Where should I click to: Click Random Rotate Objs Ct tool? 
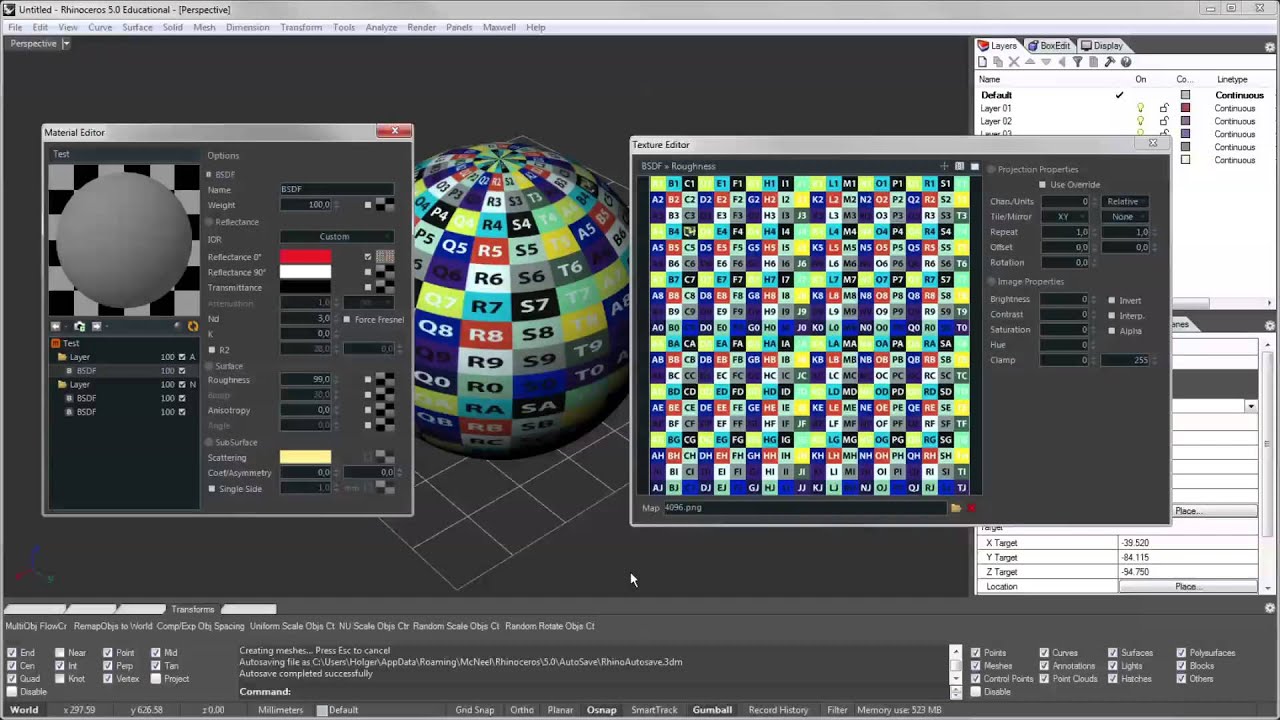550,626
